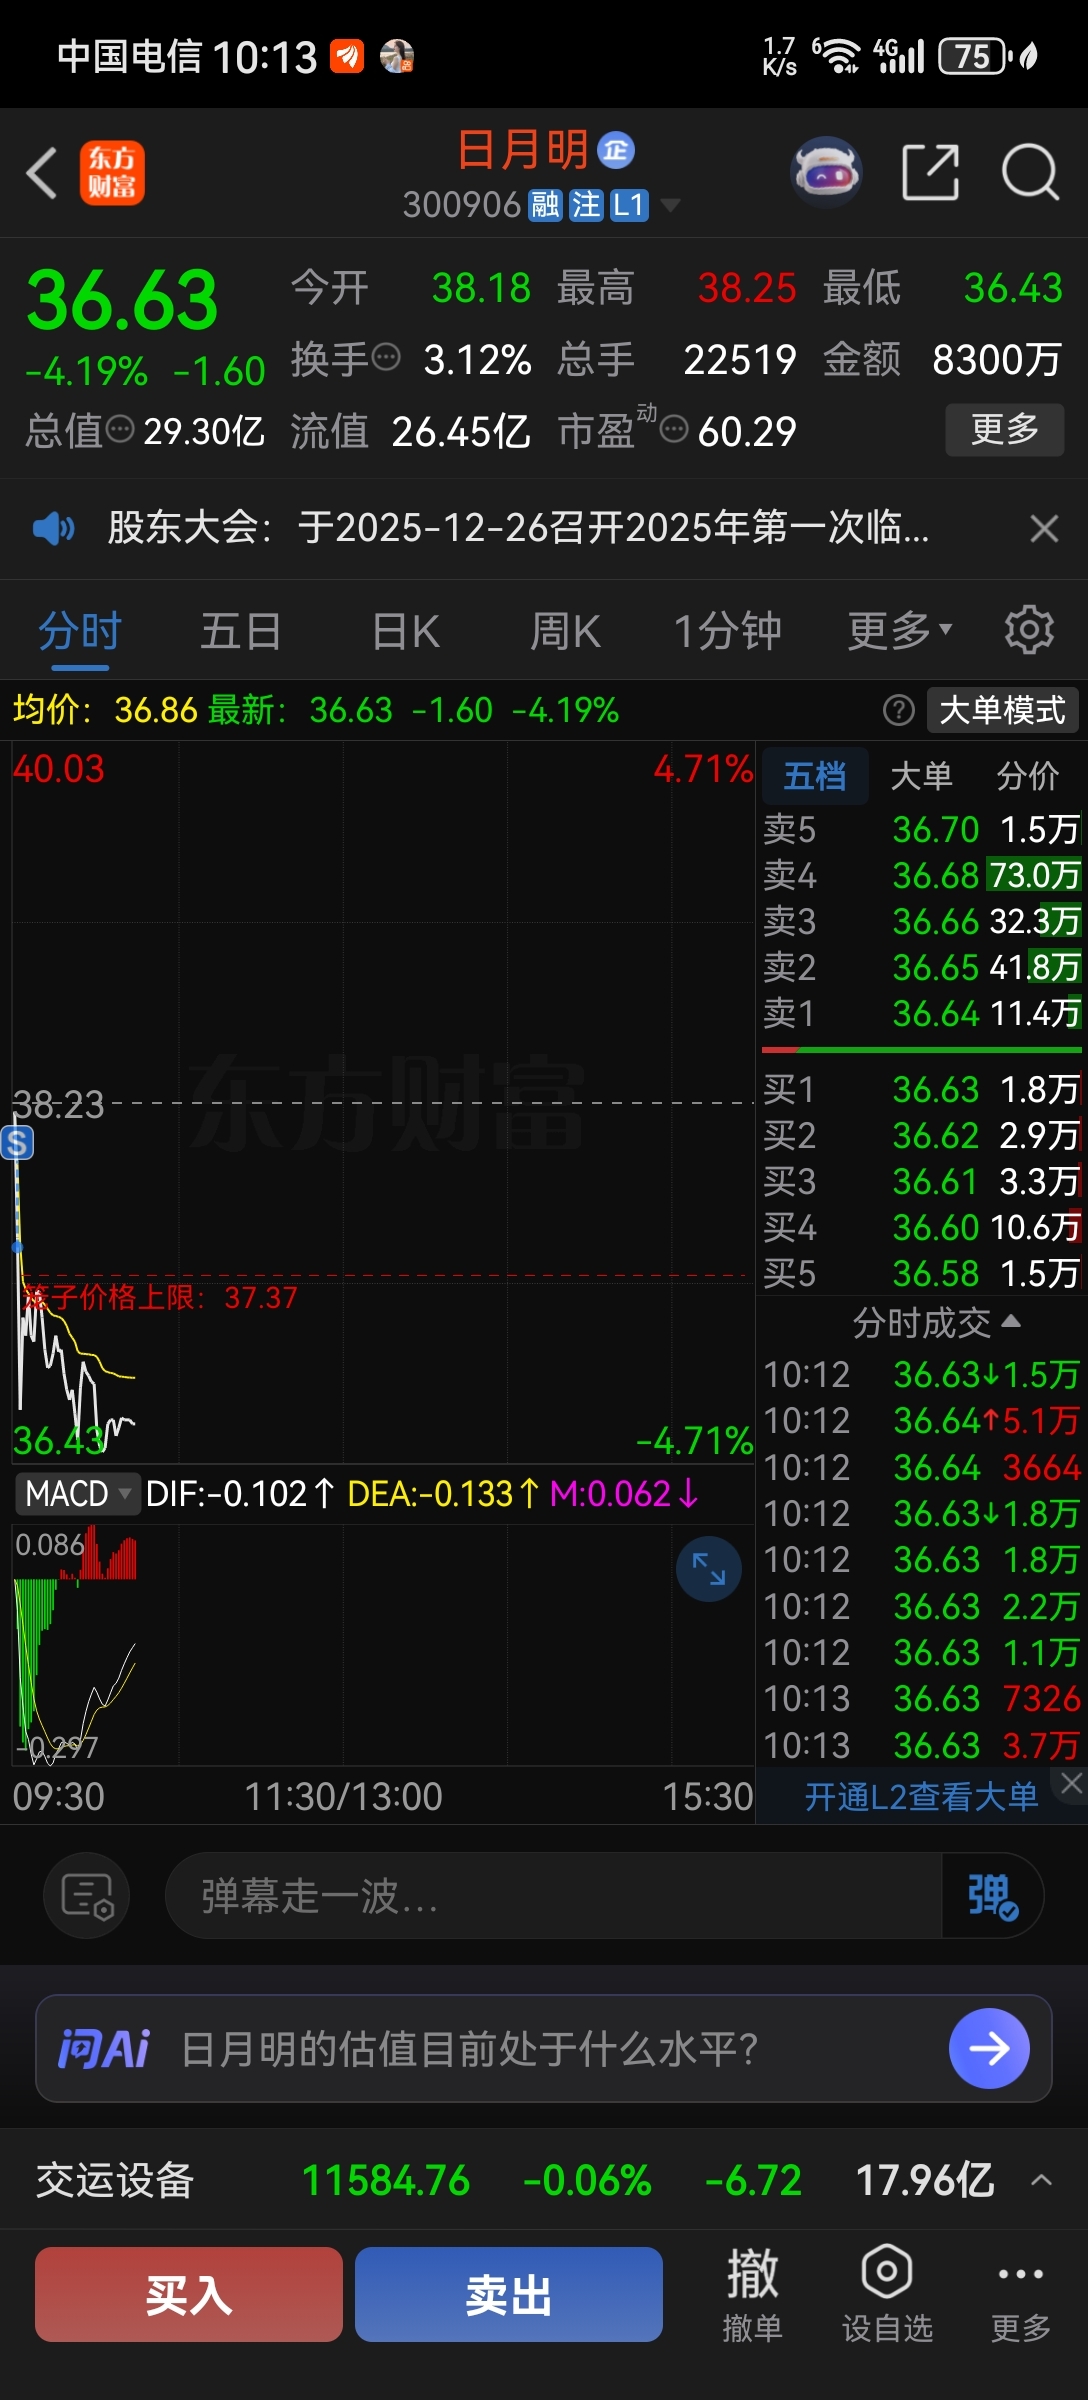Image resolution: width=1088 pixels, height=2400 pixels.
Task: Switch to the 1分钟 chart tab
Action: pyautogui.click(x=727, y=632)
